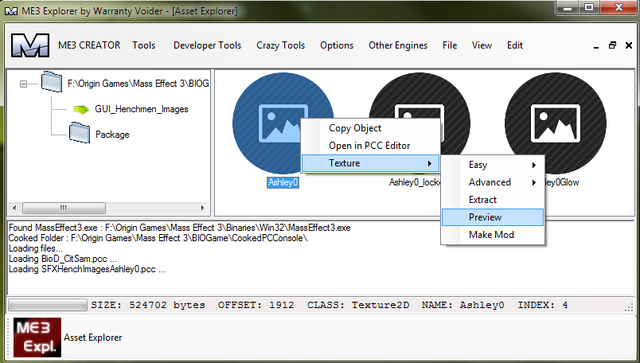Click the CLASS: Texture2D status text

[358, 305]
